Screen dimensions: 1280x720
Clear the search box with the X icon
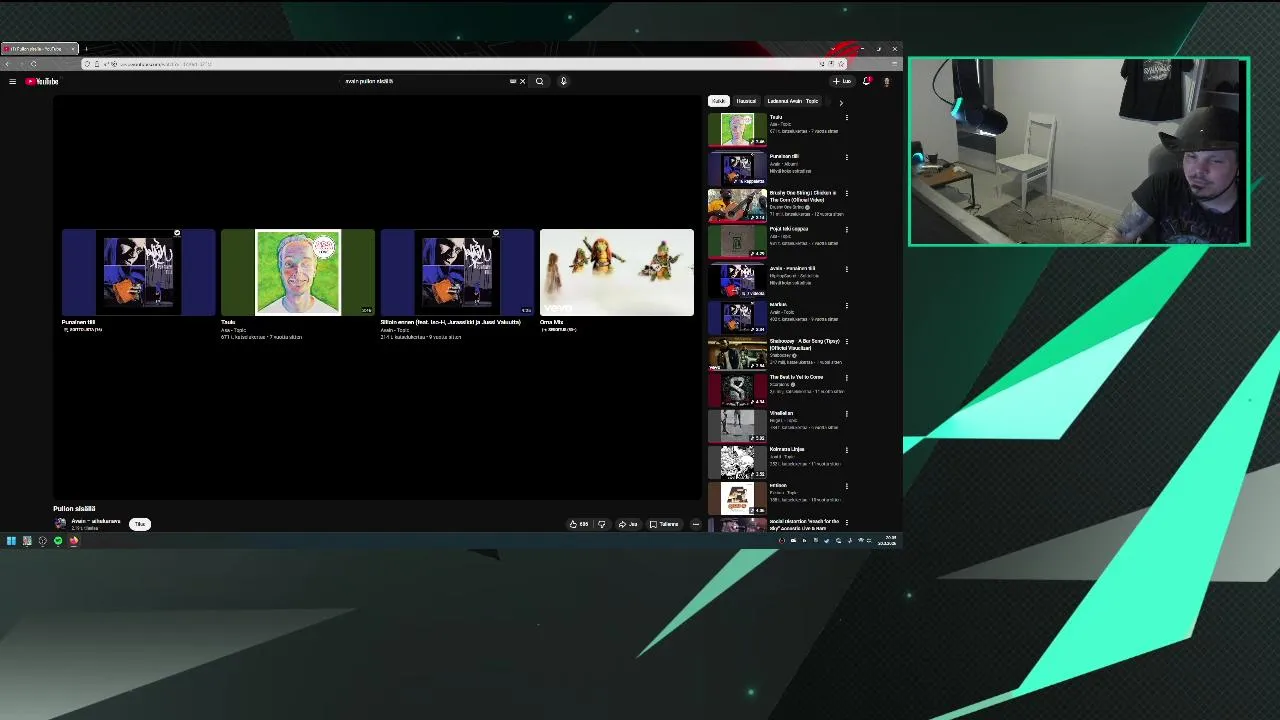[522, 81]
